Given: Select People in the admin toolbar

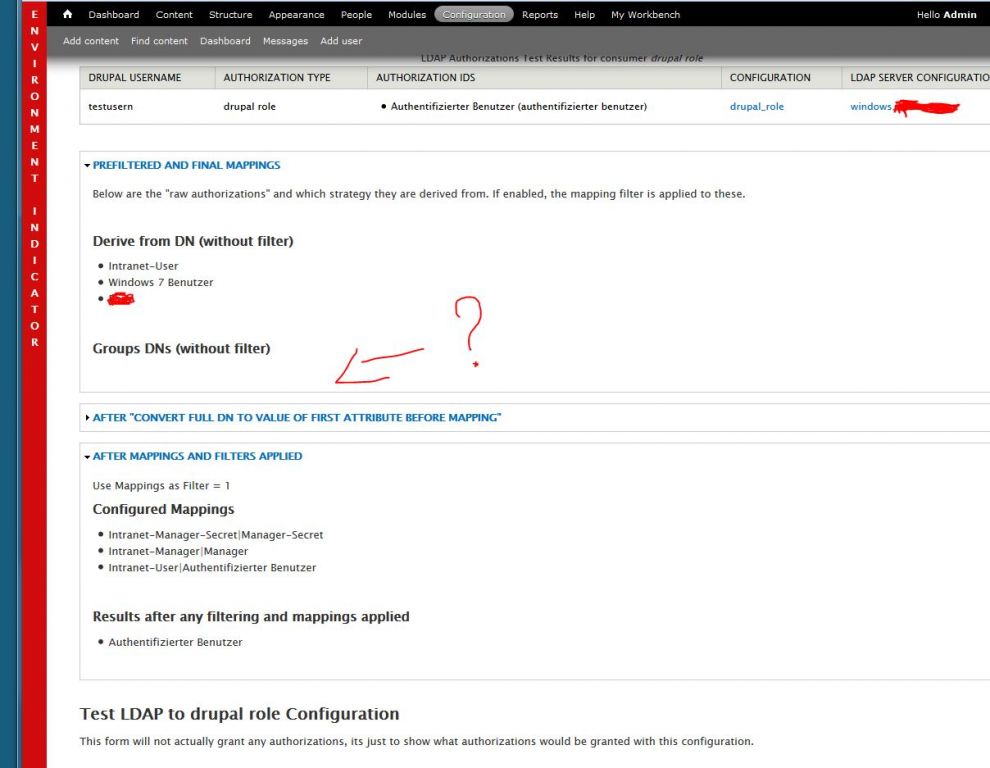Looking at the screenshot, I should click(356, 15).
